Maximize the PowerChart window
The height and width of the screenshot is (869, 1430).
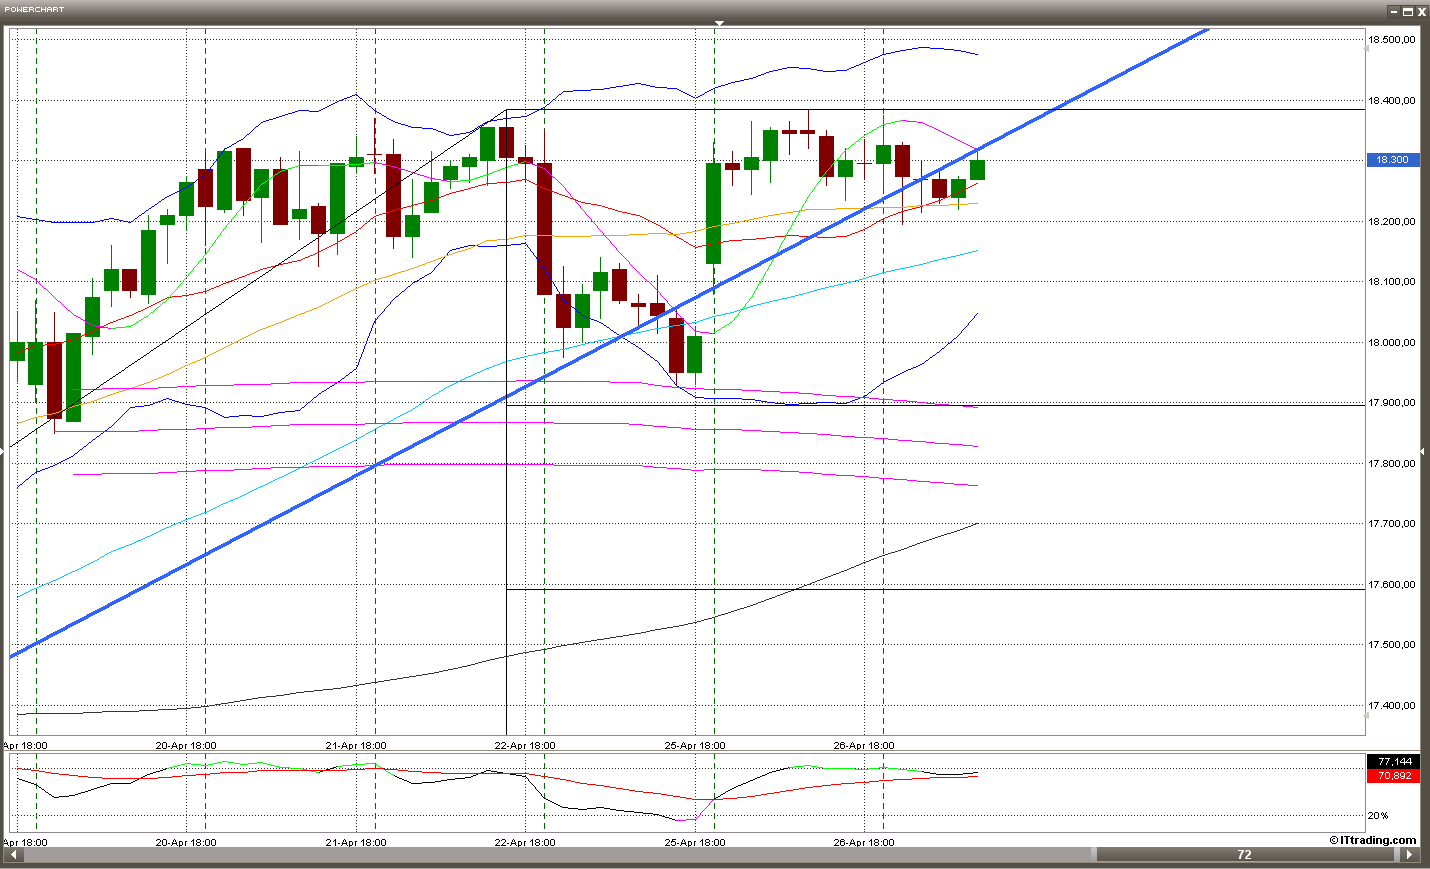(1408, 11)
